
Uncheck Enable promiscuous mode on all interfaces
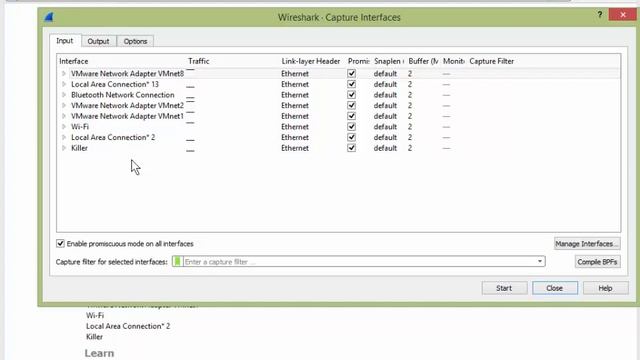click(60, 244)
